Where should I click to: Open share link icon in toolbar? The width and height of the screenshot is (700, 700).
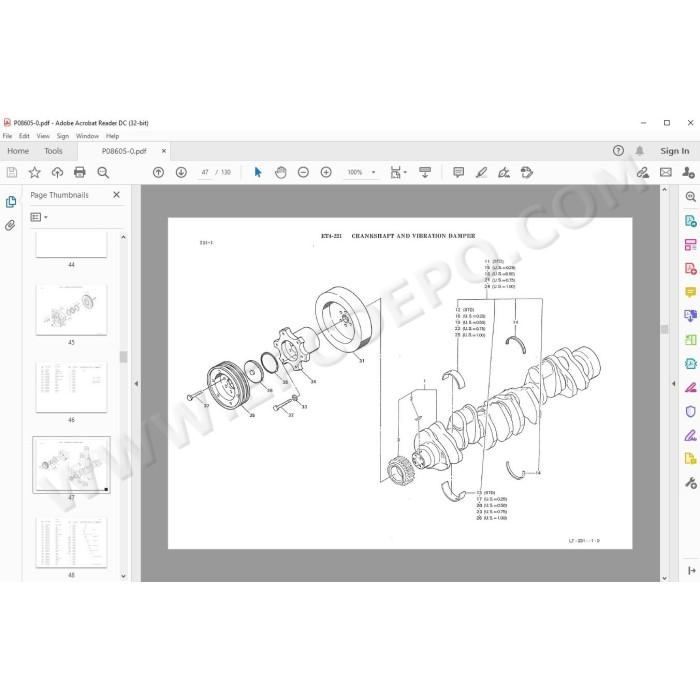pyautogui.click(x=642, y=172)
